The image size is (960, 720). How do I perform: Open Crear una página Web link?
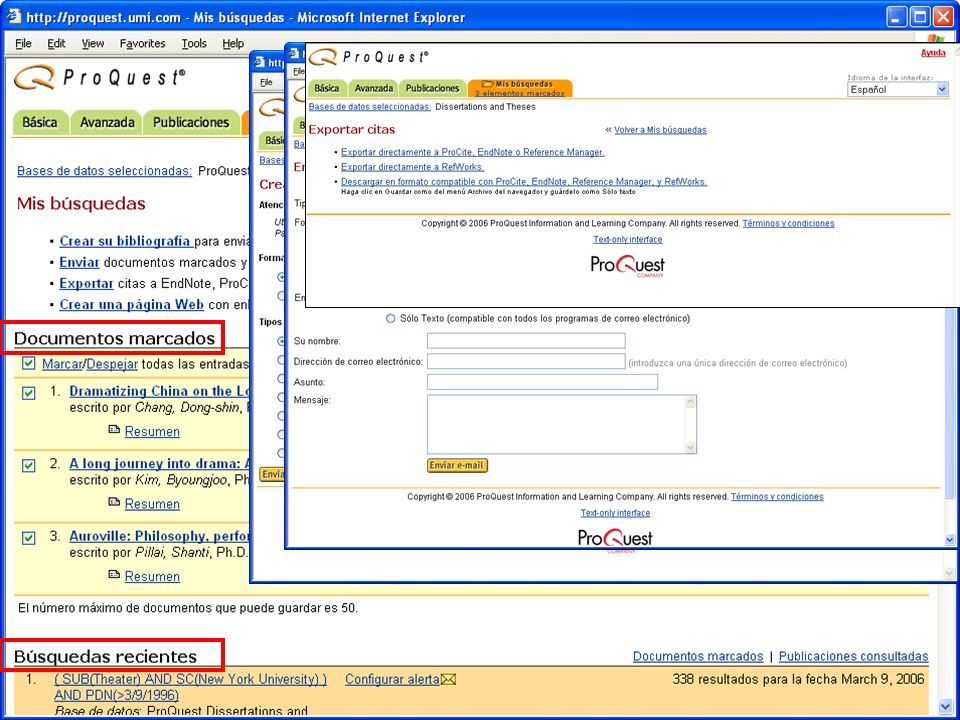coord(132,304)
